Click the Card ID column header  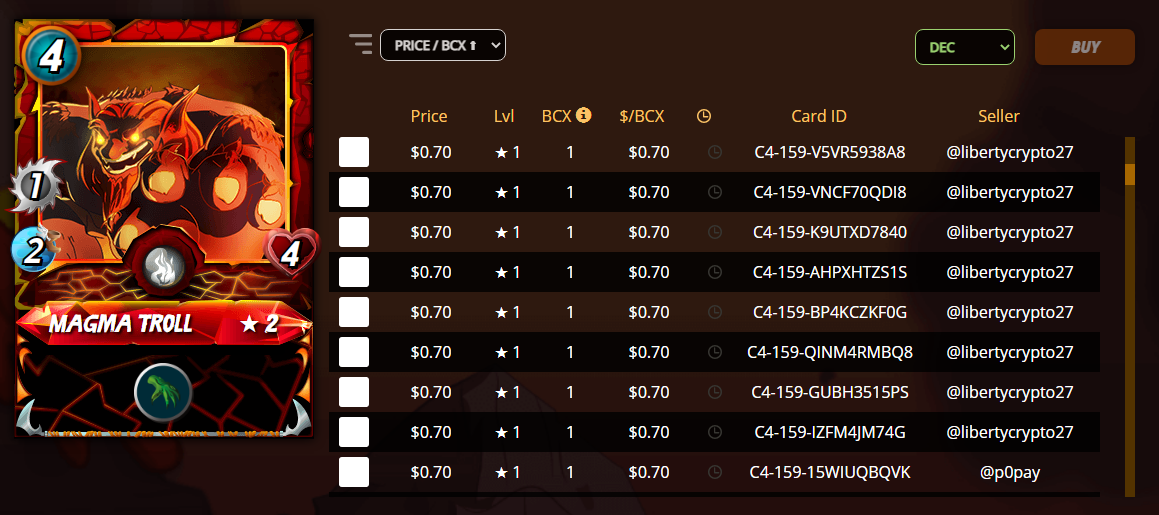[819, 116]
